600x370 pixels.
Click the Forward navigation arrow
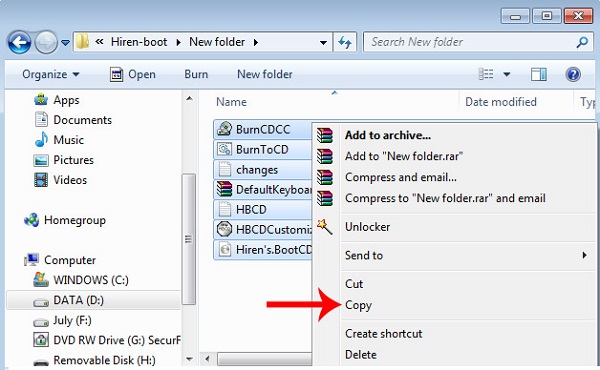tap(46, 42)
